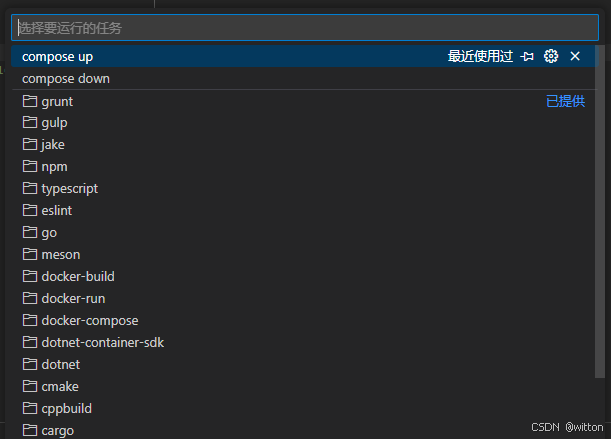Screen dimensions: 611x439
Task: Run the compose up task
Action: coord(57,57)
